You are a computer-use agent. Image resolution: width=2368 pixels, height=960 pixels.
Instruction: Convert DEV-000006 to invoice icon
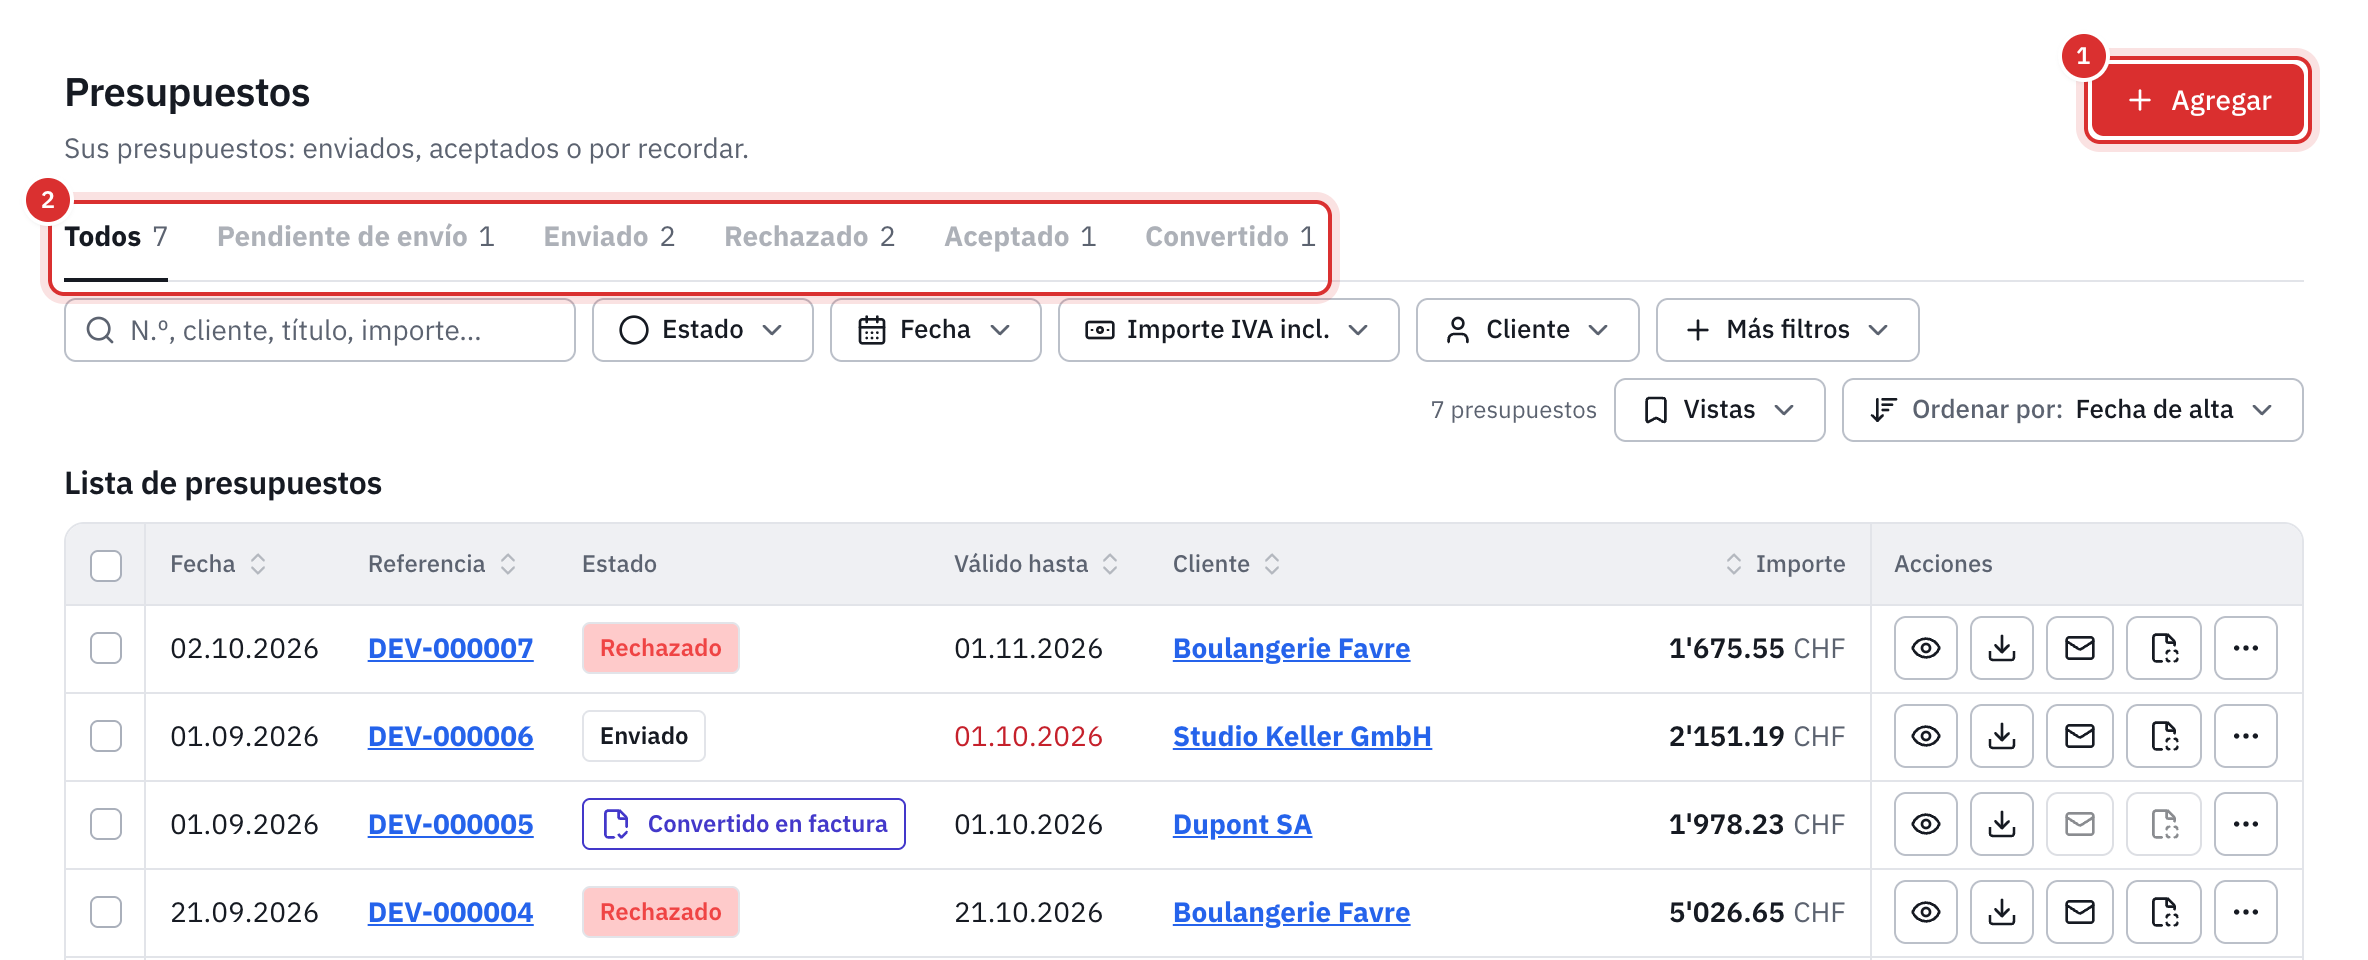coord(2163,736)
